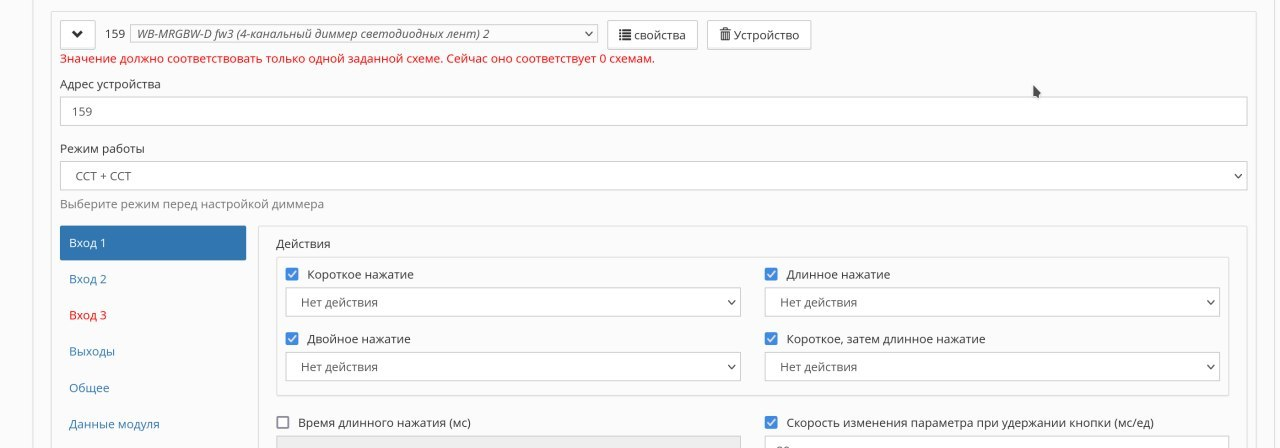The image size is (1280, 448).
Task: Click the свойства button
Action: 652,34
